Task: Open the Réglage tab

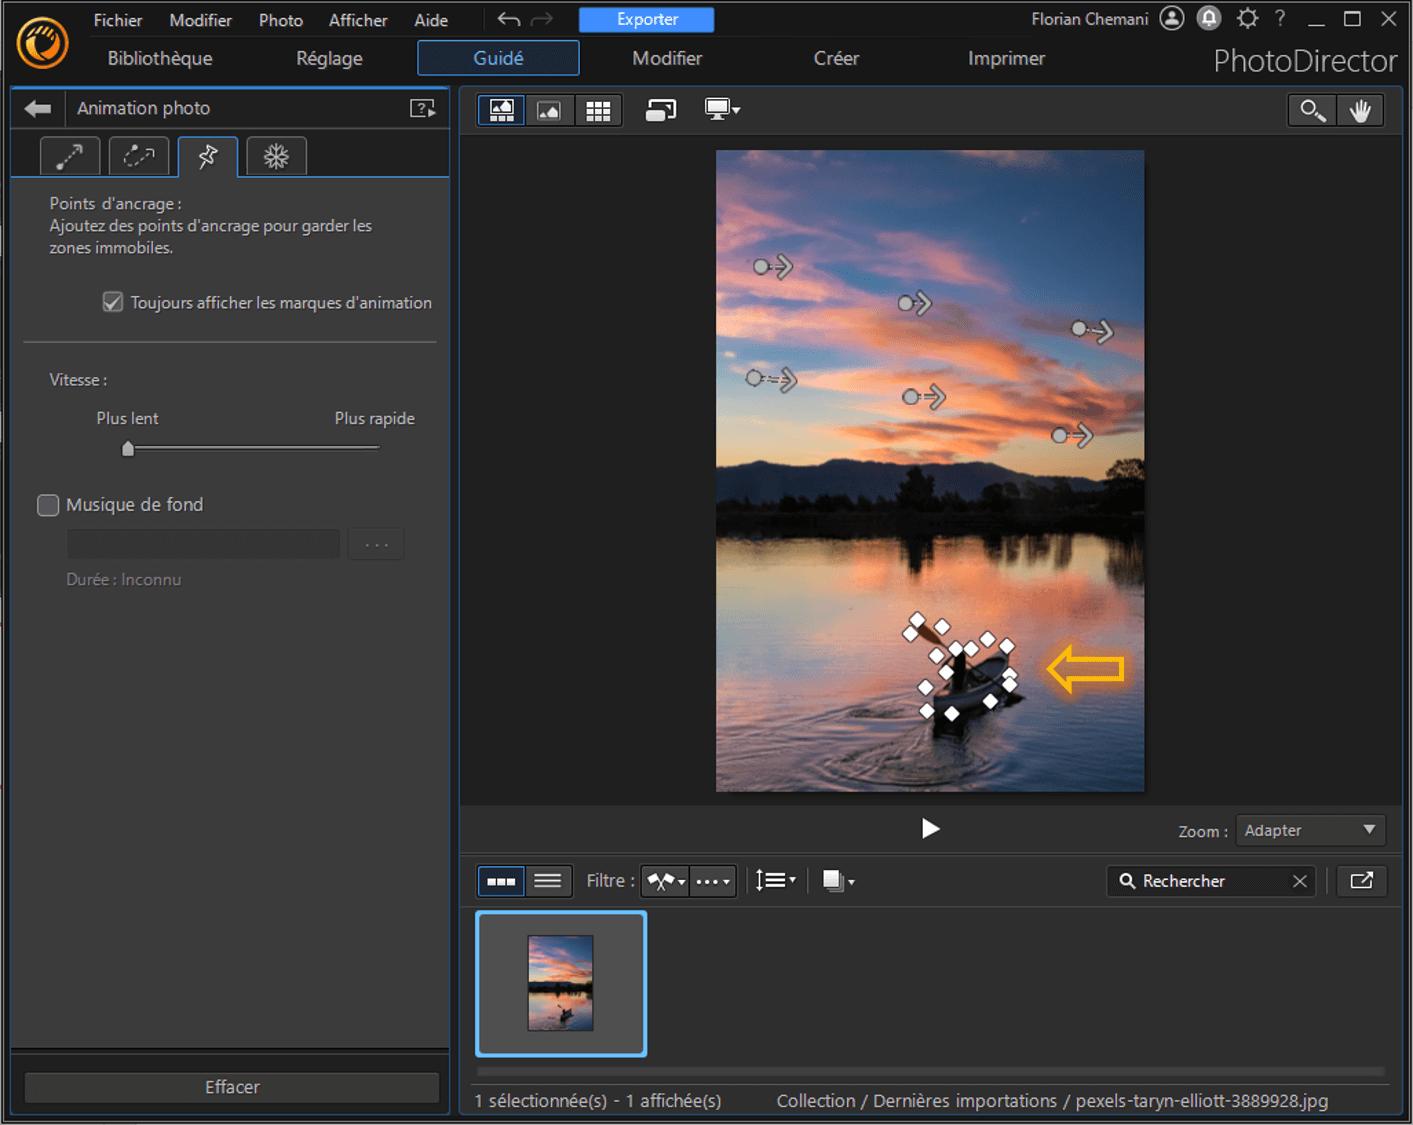Action: pyautogui.click(x=329, y=58)
